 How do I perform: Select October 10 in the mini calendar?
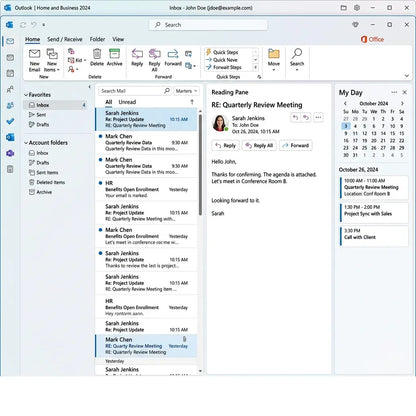393,126
